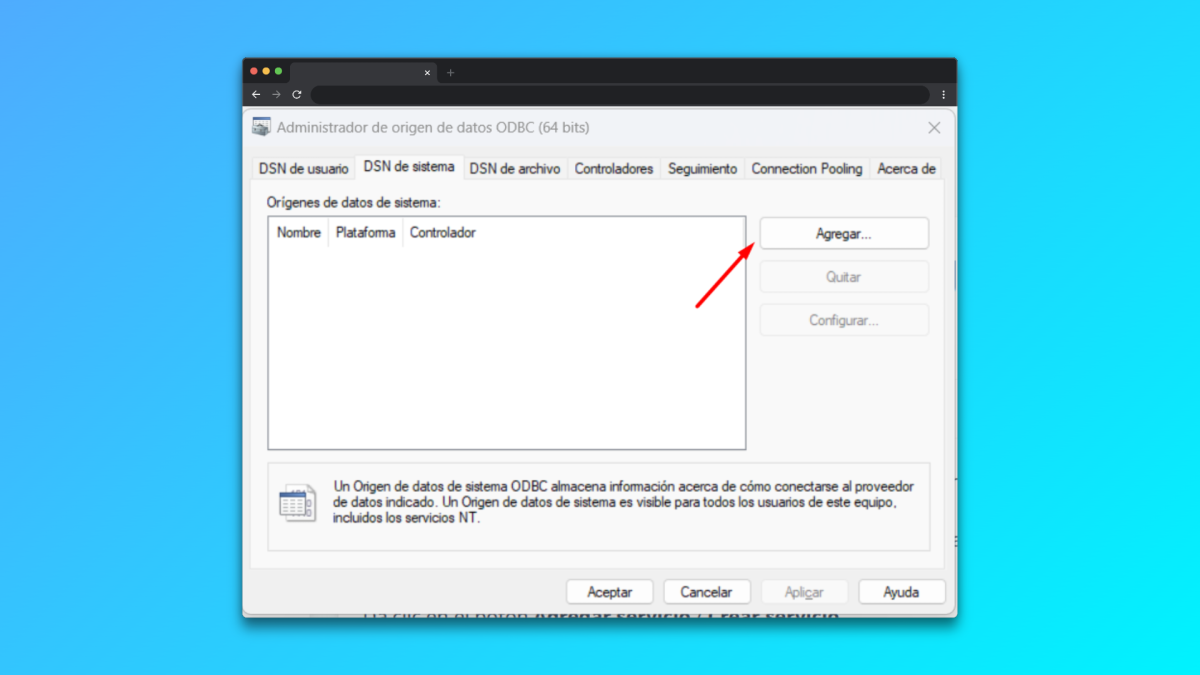Reload the page in the browser

point(297,95)
